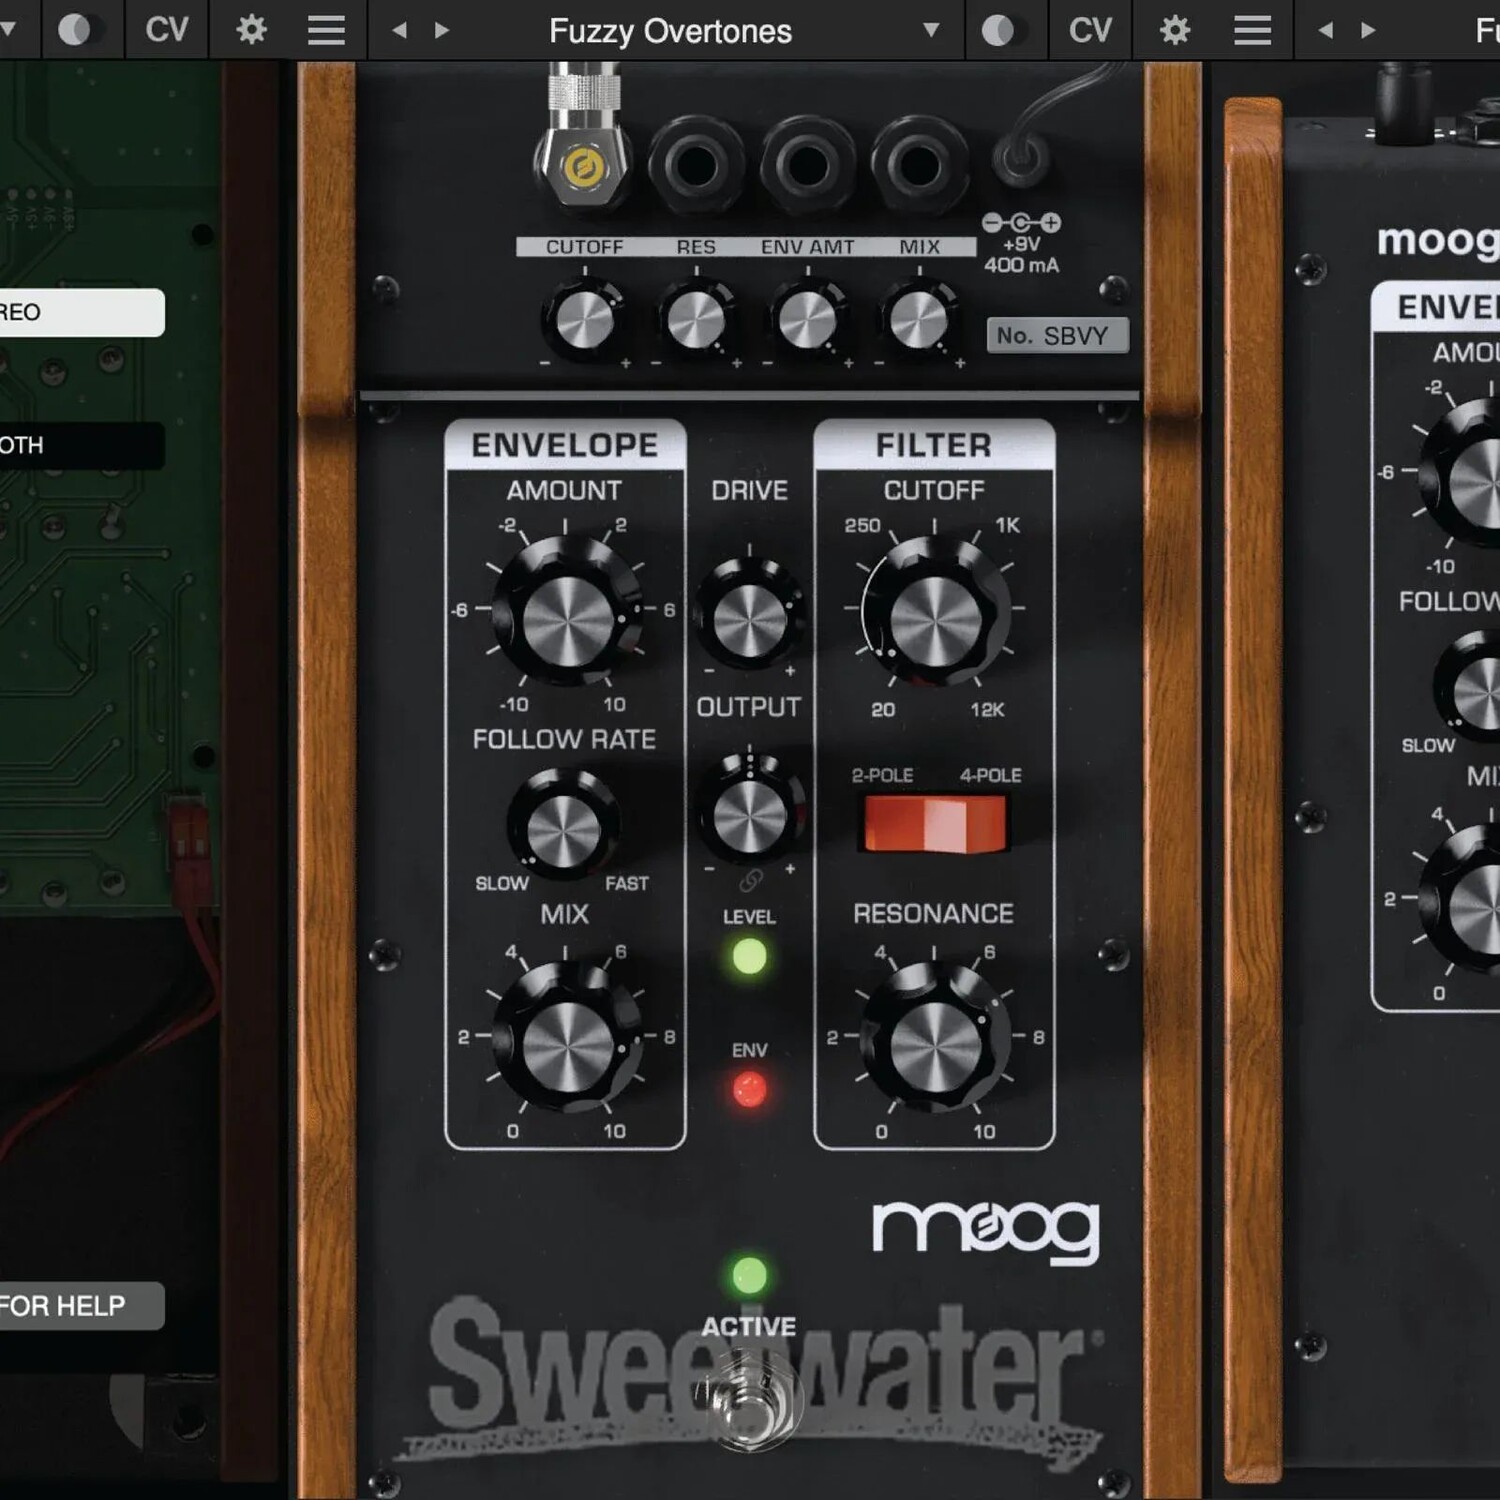Click the settings gear in Fuzzy Overtones header

(x=251, y=30)
